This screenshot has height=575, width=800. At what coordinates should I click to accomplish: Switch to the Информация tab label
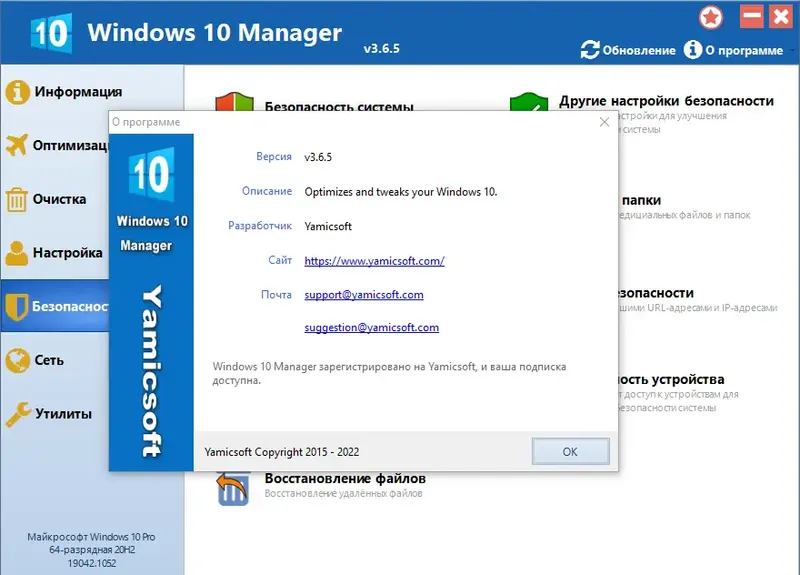(78, 92)
